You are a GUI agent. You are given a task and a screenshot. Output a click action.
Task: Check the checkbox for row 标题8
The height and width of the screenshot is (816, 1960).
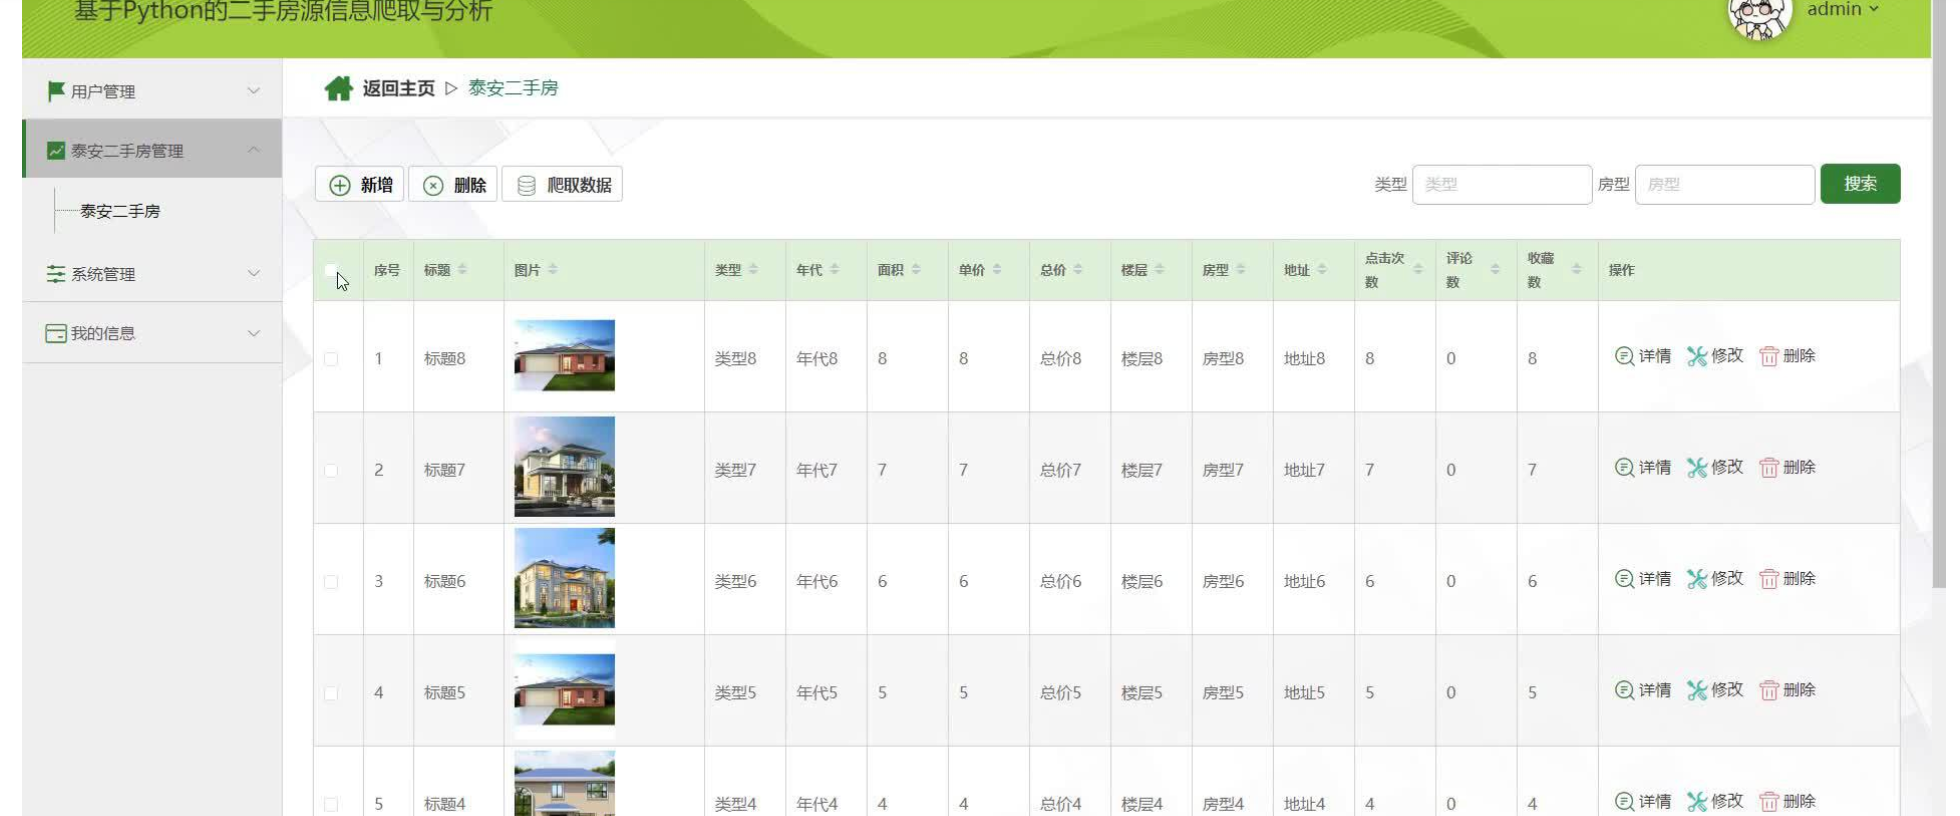click(x=331, y=359)
